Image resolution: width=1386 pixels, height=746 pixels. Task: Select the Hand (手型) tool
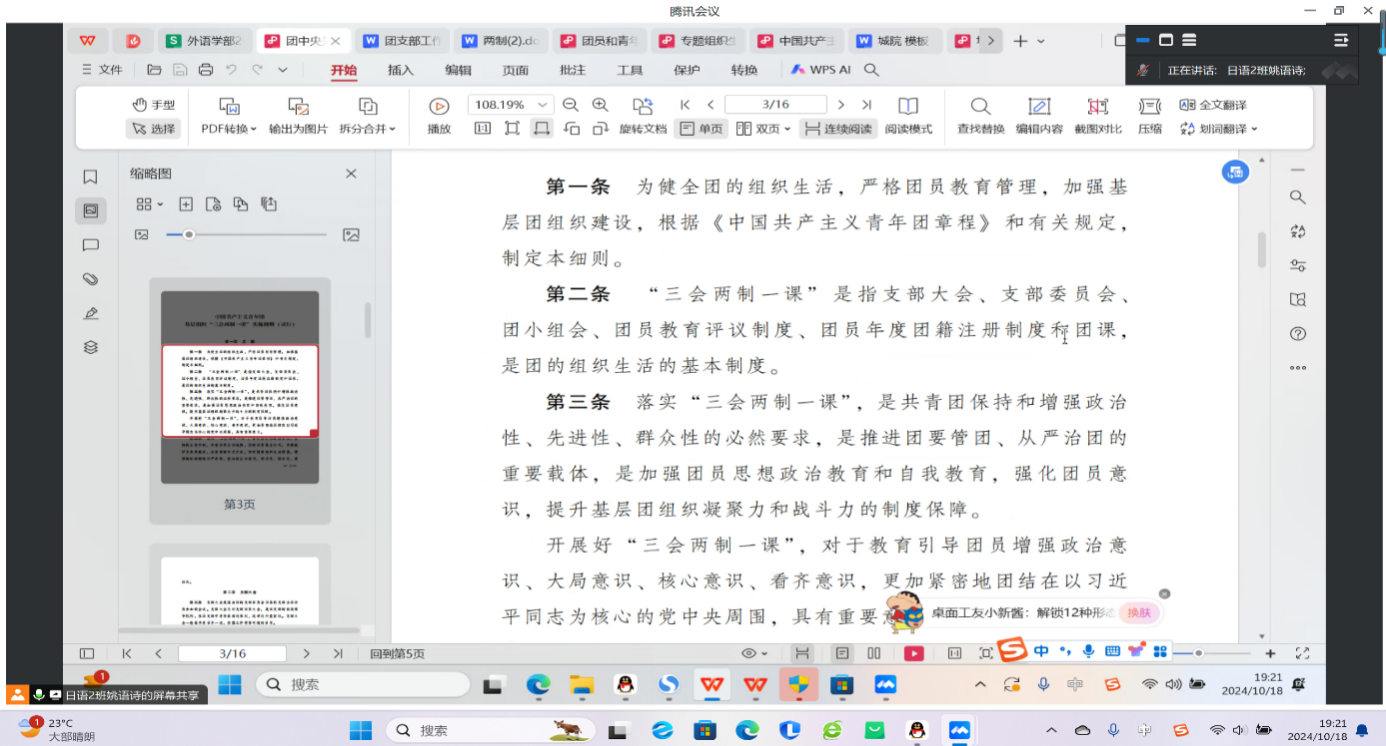point(153,105)
